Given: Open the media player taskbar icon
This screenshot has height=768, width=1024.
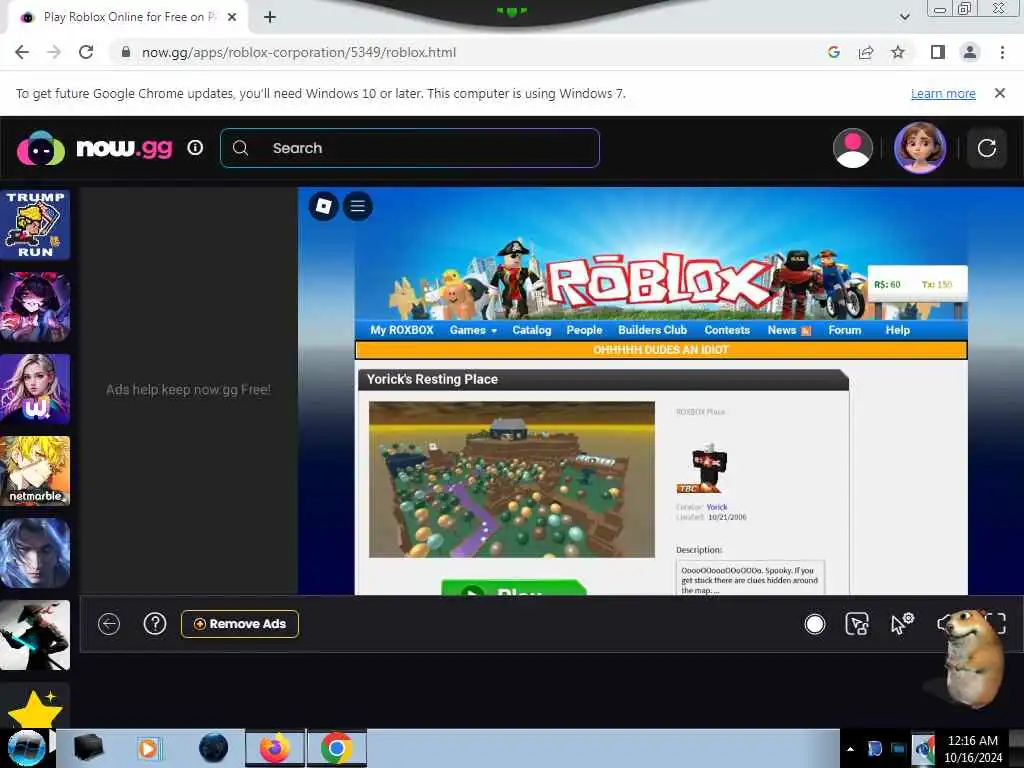Looking at the screenshot, I should (x=148, y=748).
